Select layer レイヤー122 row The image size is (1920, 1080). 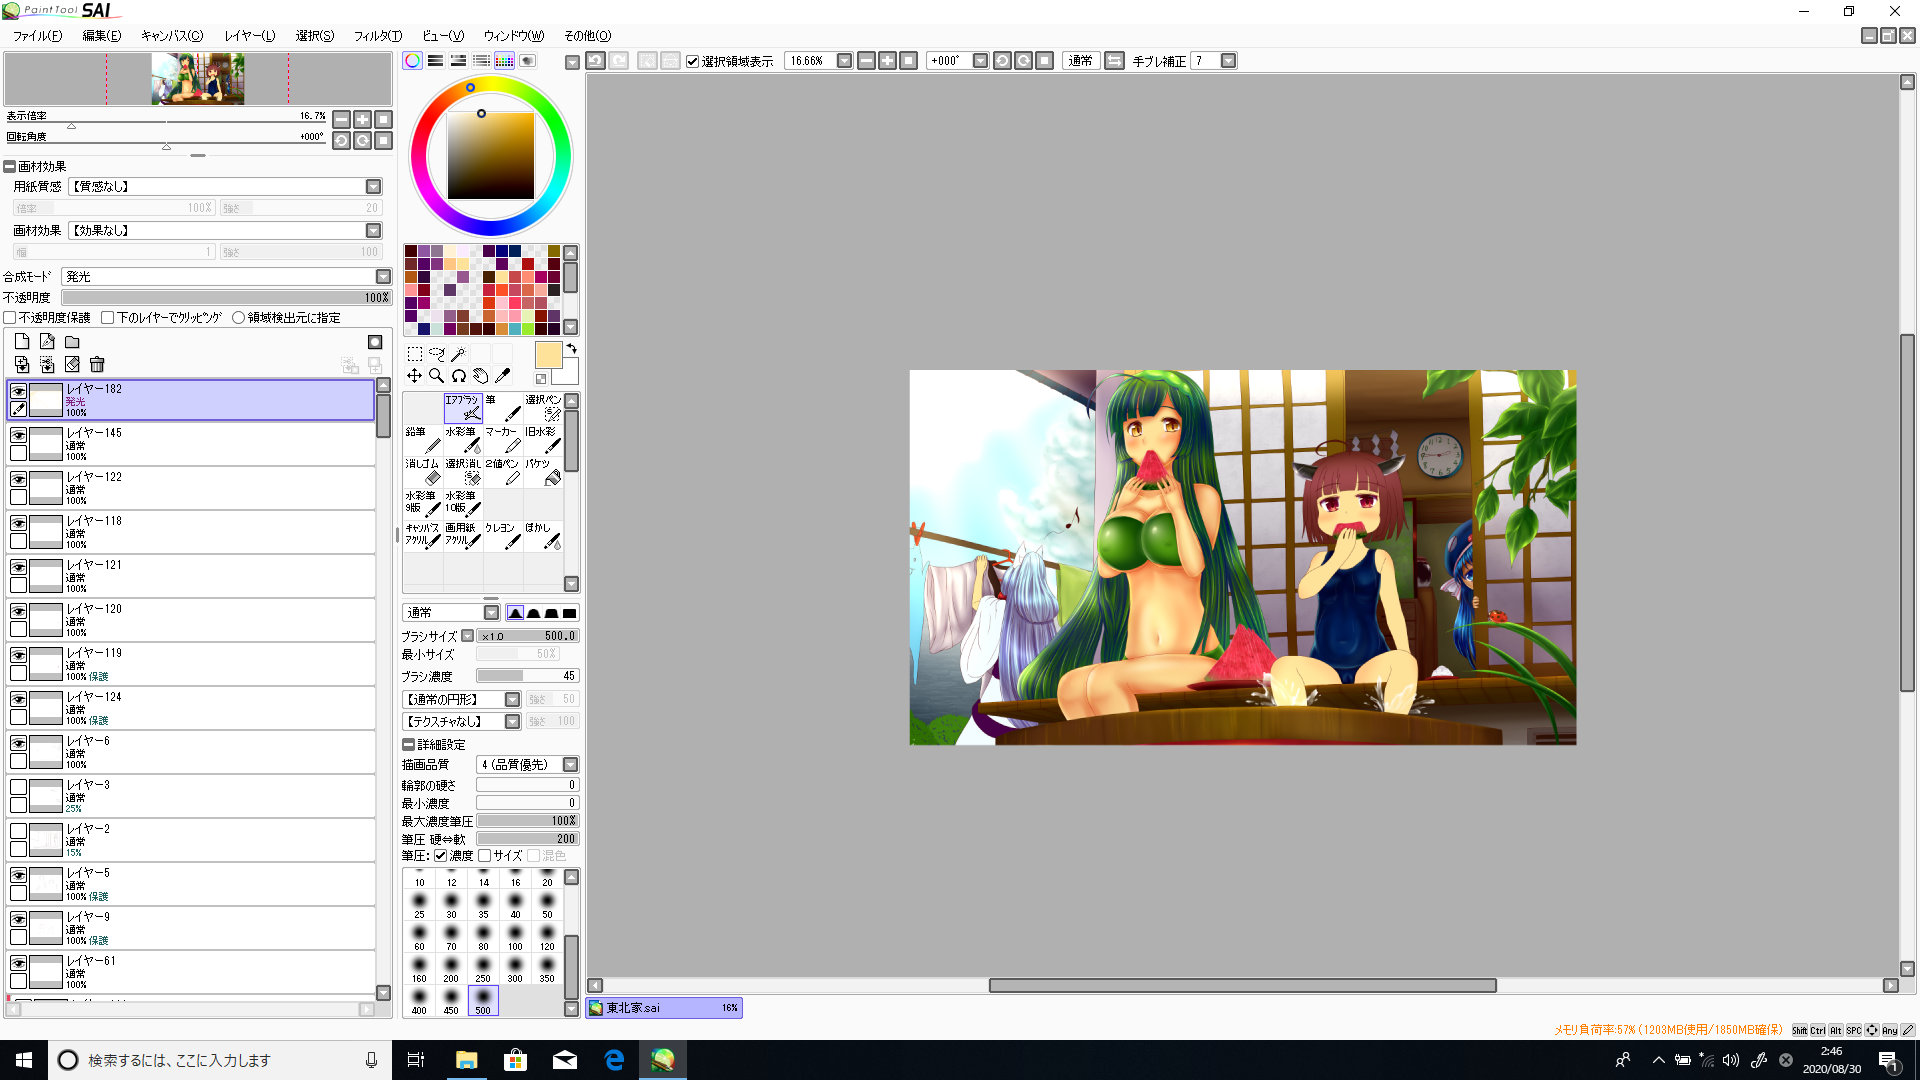click(x=191, y=488)
